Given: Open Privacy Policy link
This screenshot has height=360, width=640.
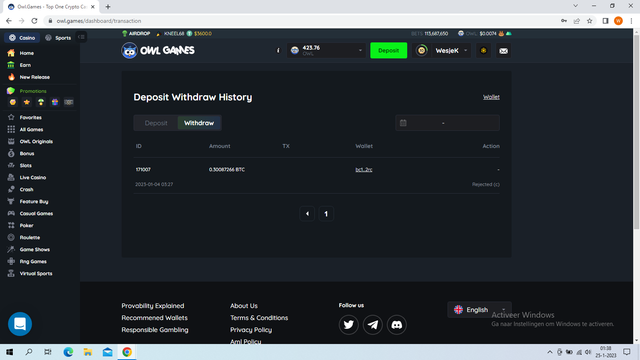Looking at the screenshot, I should coord(251,330).
